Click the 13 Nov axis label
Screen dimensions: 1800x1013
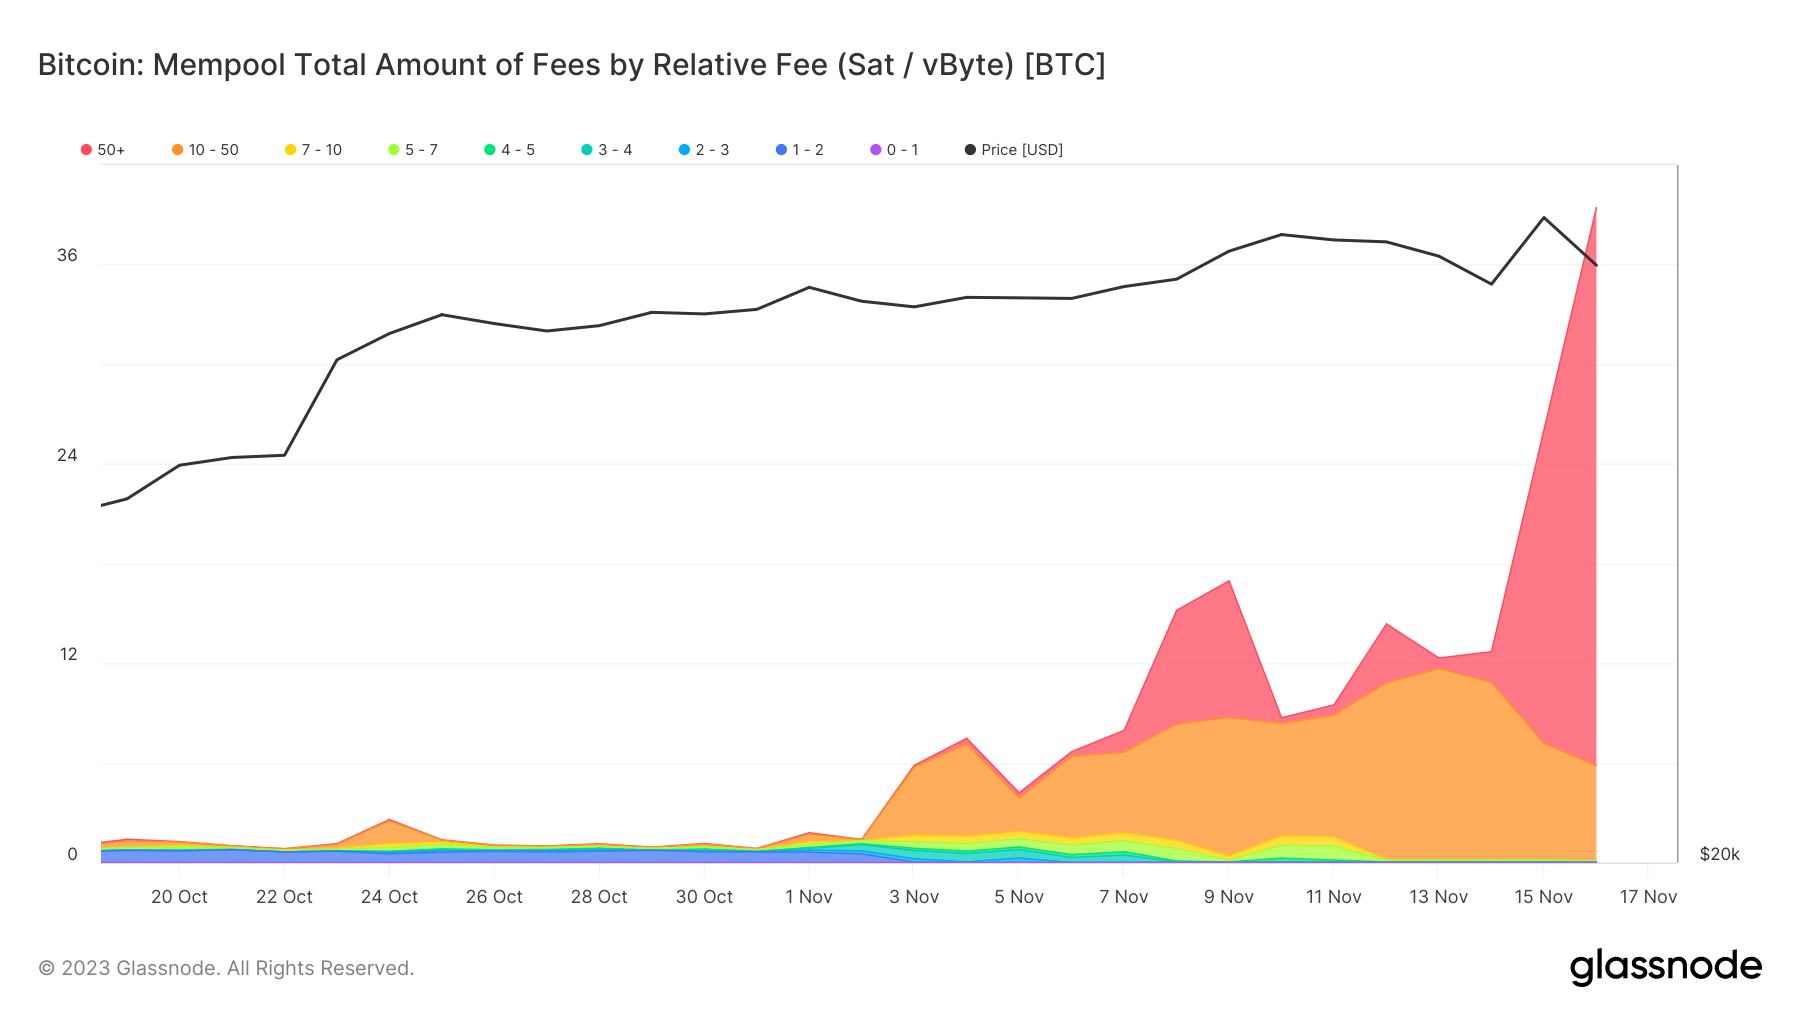pos(1439,897)
